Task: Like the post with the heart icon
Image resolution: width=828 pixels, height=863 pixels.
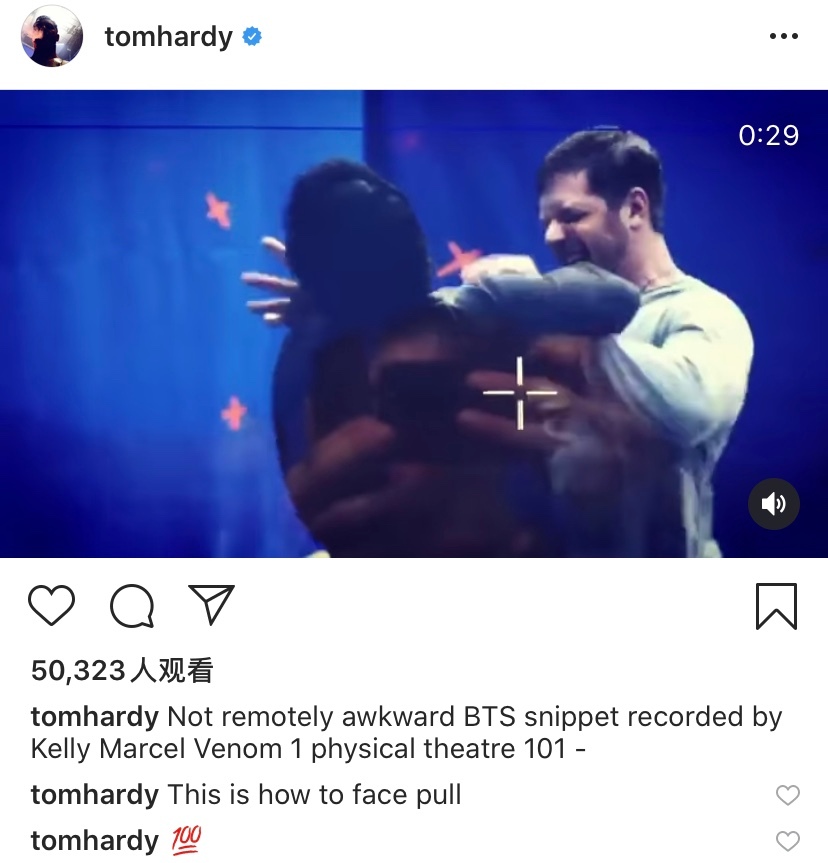Action: click(x=51, y=605)
